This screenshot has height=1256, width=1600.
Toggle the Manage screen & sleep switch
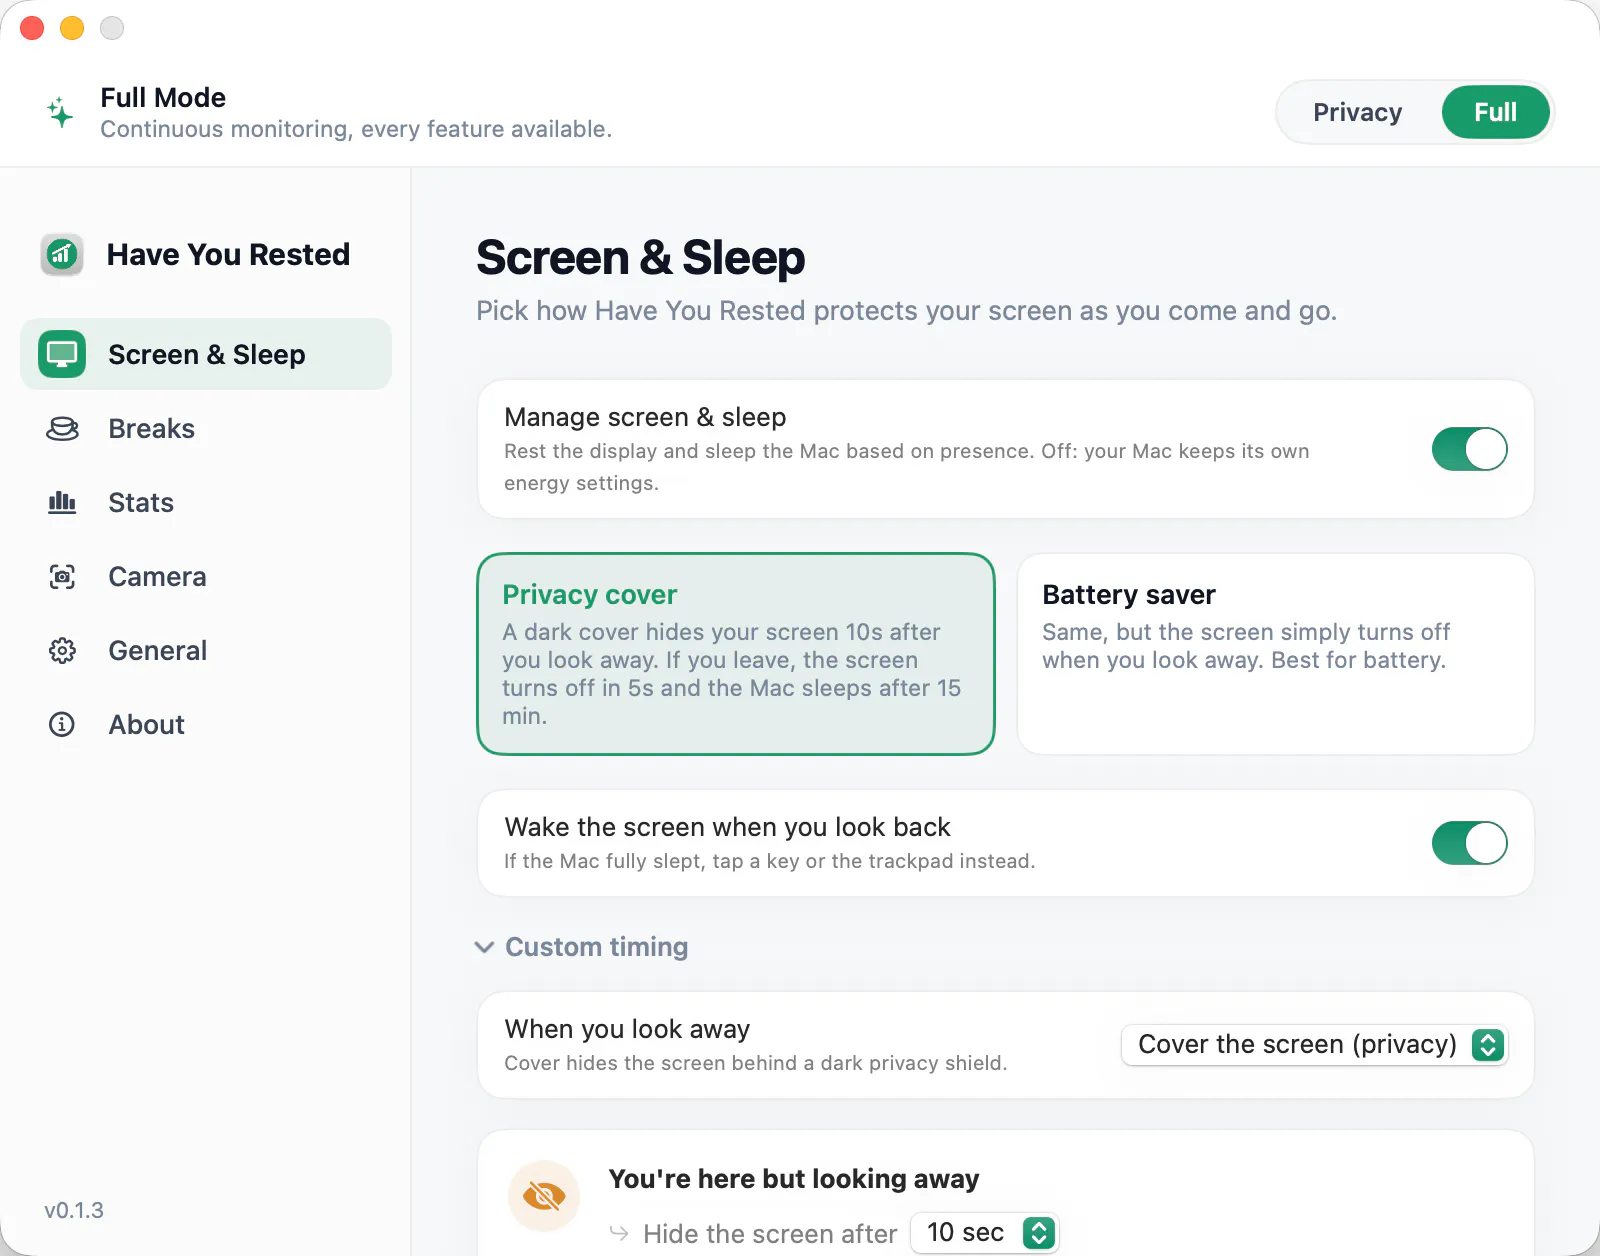coord(1469,449)
